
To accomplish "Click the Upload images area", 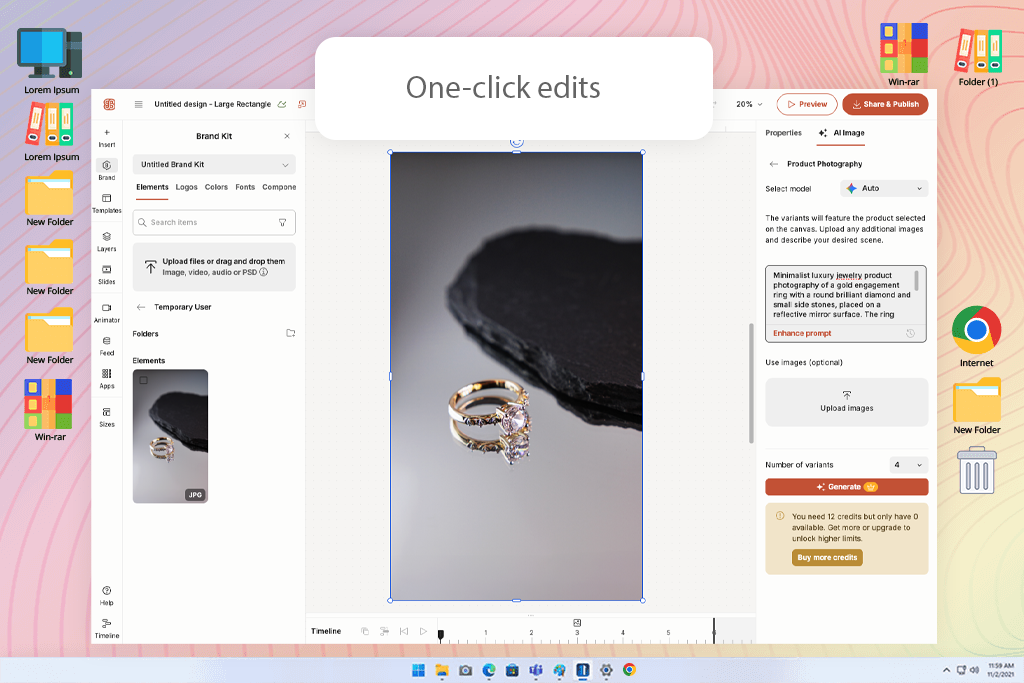I will coord(847,402).
